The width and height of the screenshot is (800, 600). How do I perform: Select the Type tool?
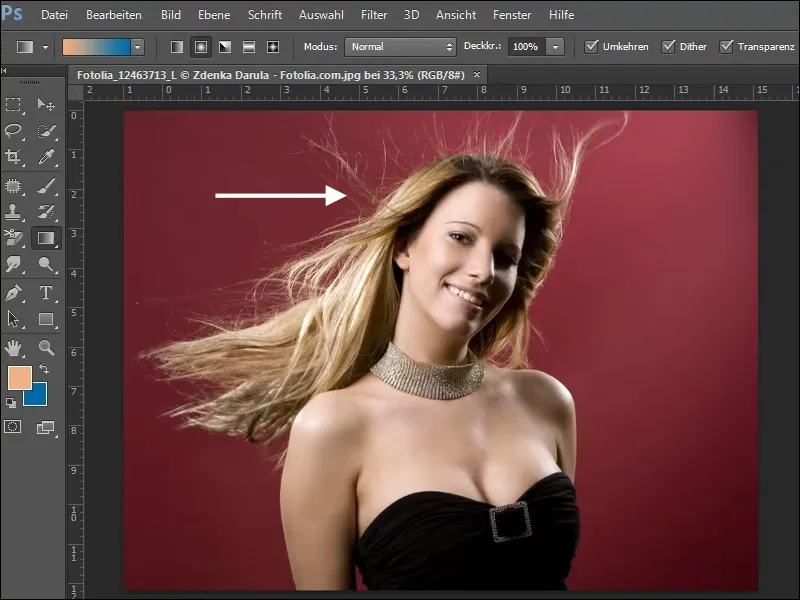(x=46, y=293)
